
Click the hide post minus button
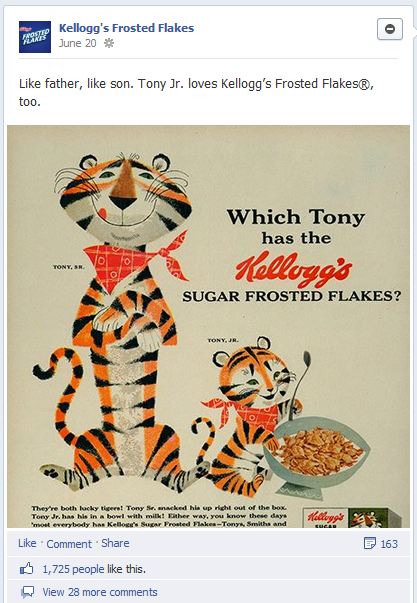[x=390, y=29]
